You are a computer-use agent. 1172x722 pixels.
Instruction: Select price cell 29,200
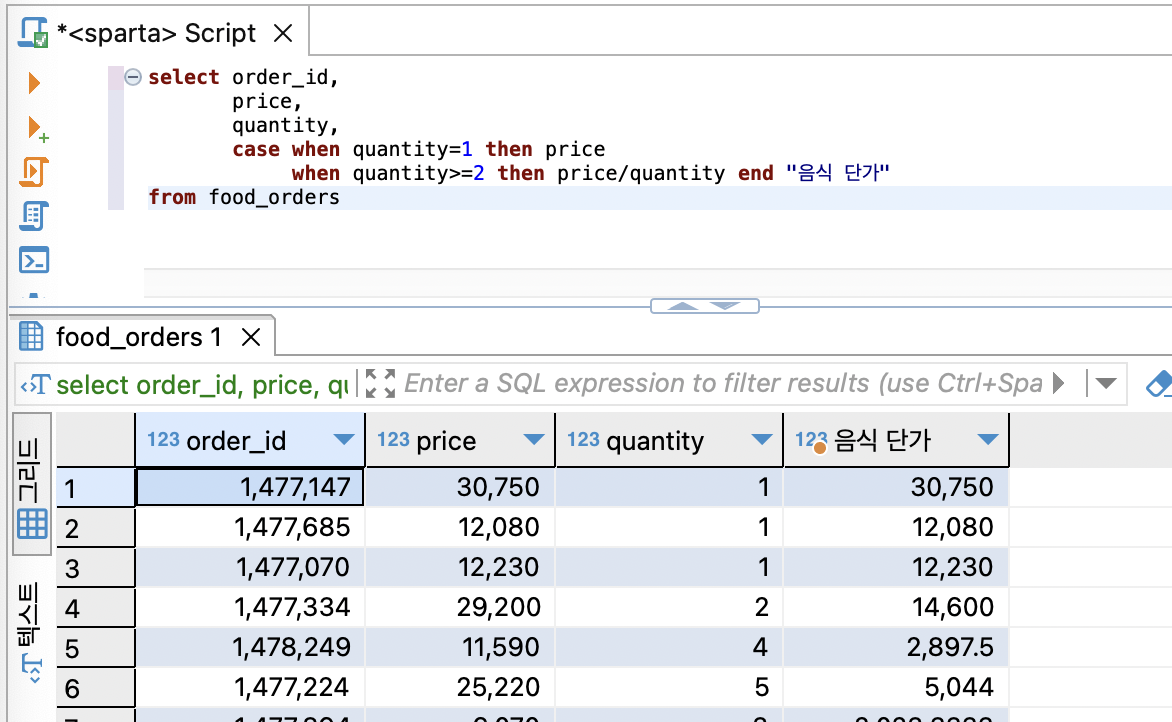[460, 607]
